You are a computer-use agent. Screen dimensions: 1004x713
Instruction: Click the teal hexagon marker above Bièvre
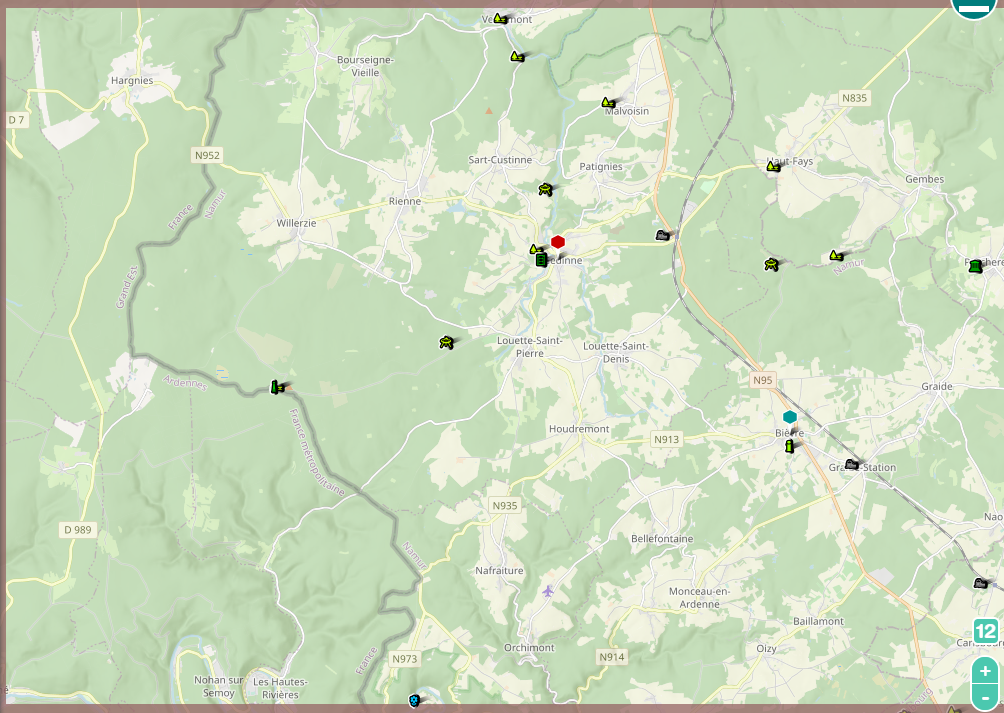pos(790,417)
